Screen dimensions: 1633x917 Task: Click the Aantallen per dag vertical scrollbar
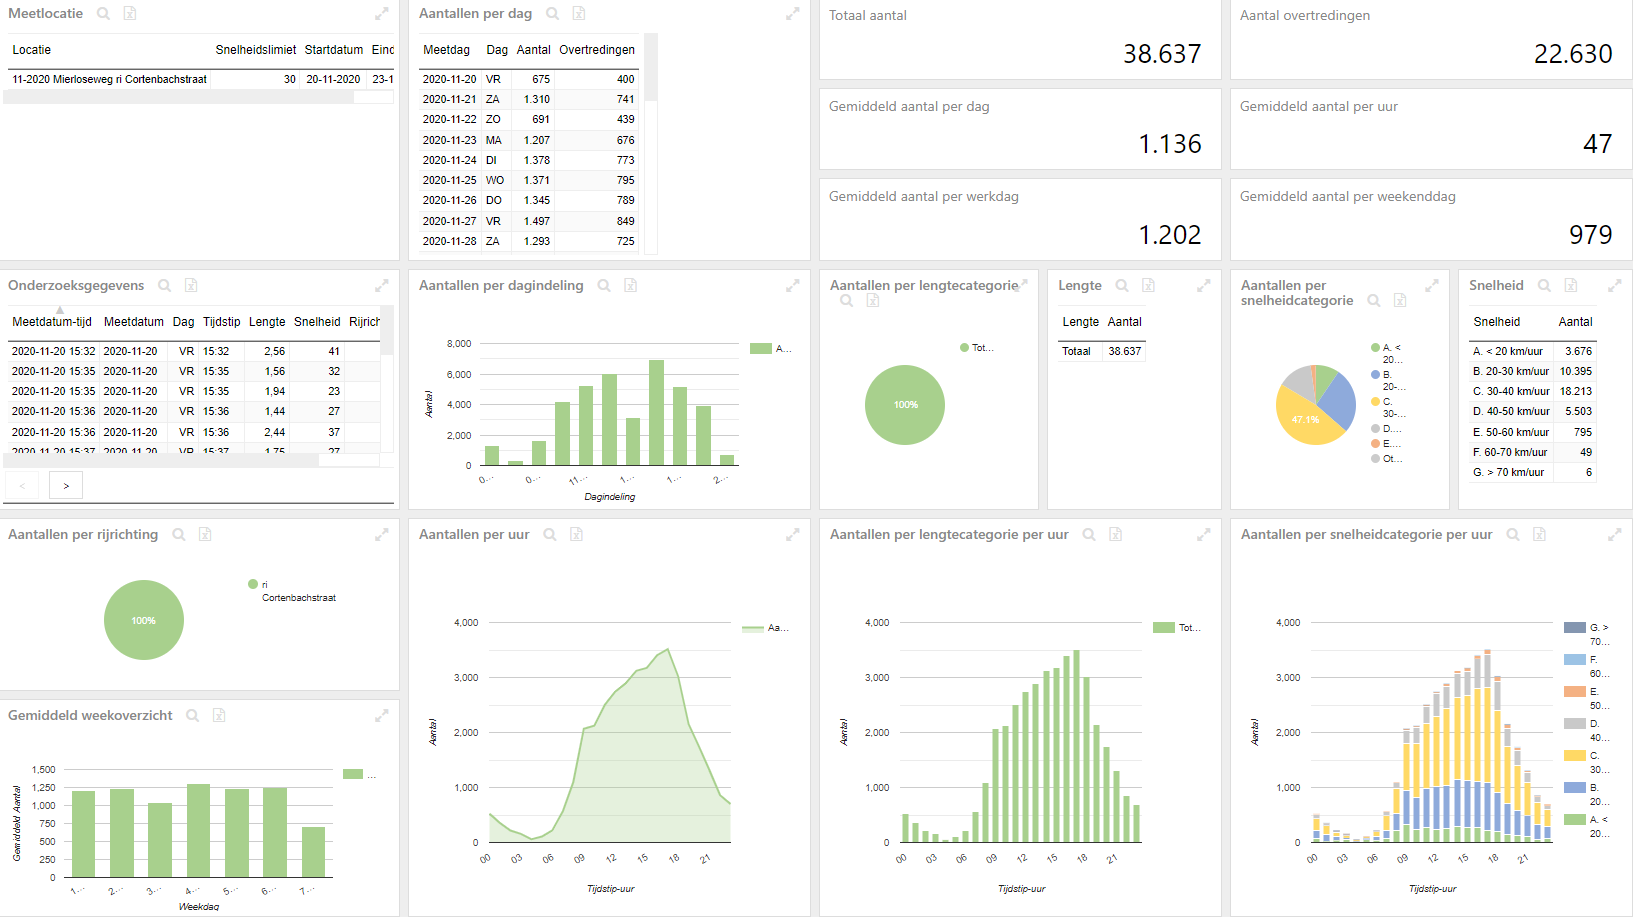651,68
